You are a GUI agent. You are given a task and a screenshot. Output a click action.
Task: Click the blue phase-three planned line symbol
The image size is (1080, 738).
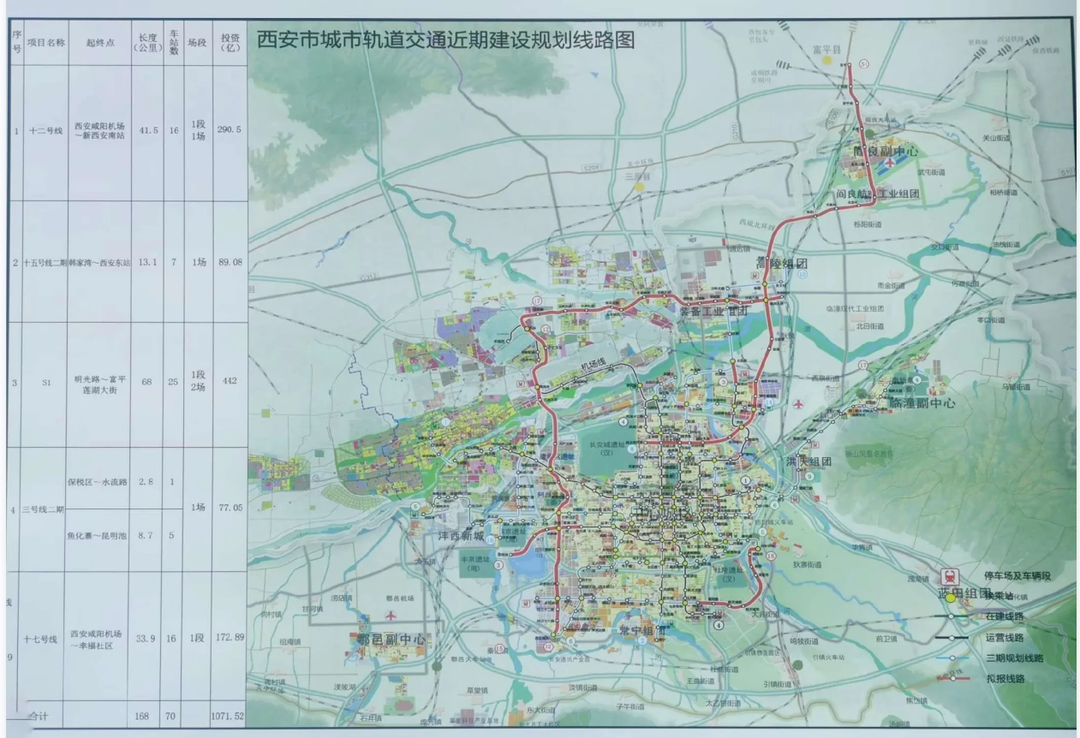coord(953,658)
